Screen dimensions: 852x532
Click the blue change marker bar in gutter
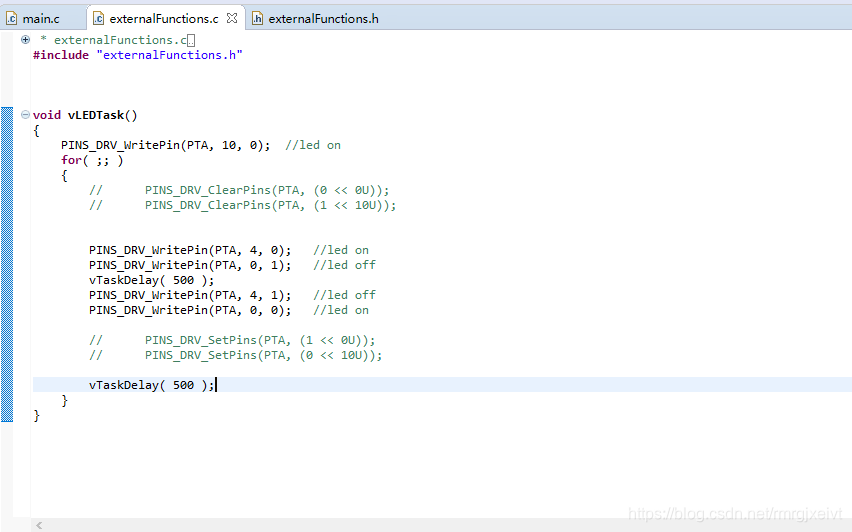pos(7,265)
